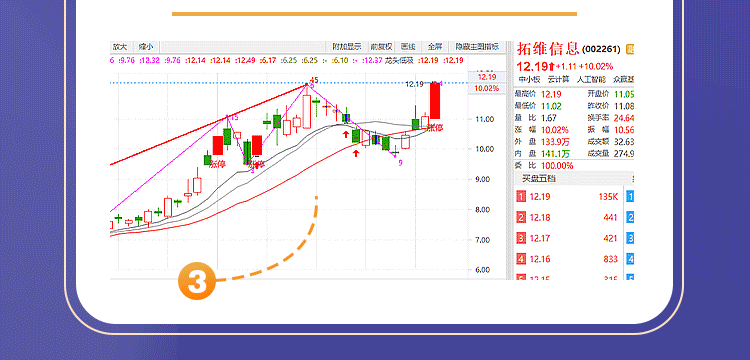Click the red level 4 bid icon

click(x=521, y=259)
